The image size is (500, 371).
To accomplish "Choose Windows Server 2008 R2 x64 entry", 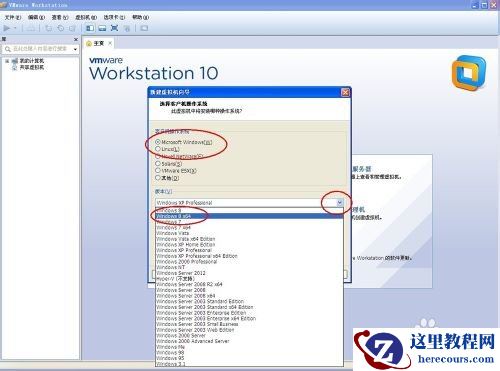I will point(249,284).
